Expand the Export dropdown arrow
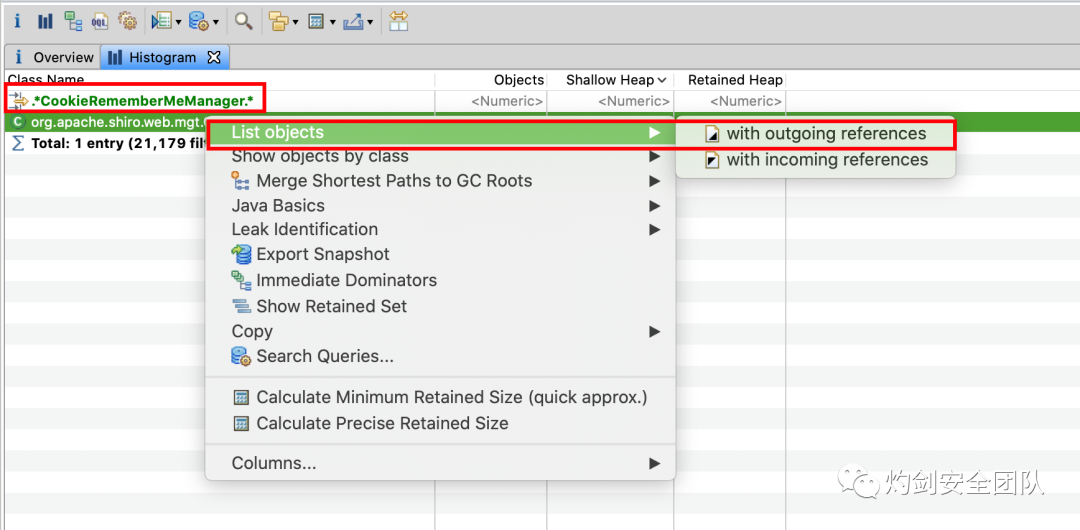This screenshot has height=530, width=1080. (x=370, y=23)
